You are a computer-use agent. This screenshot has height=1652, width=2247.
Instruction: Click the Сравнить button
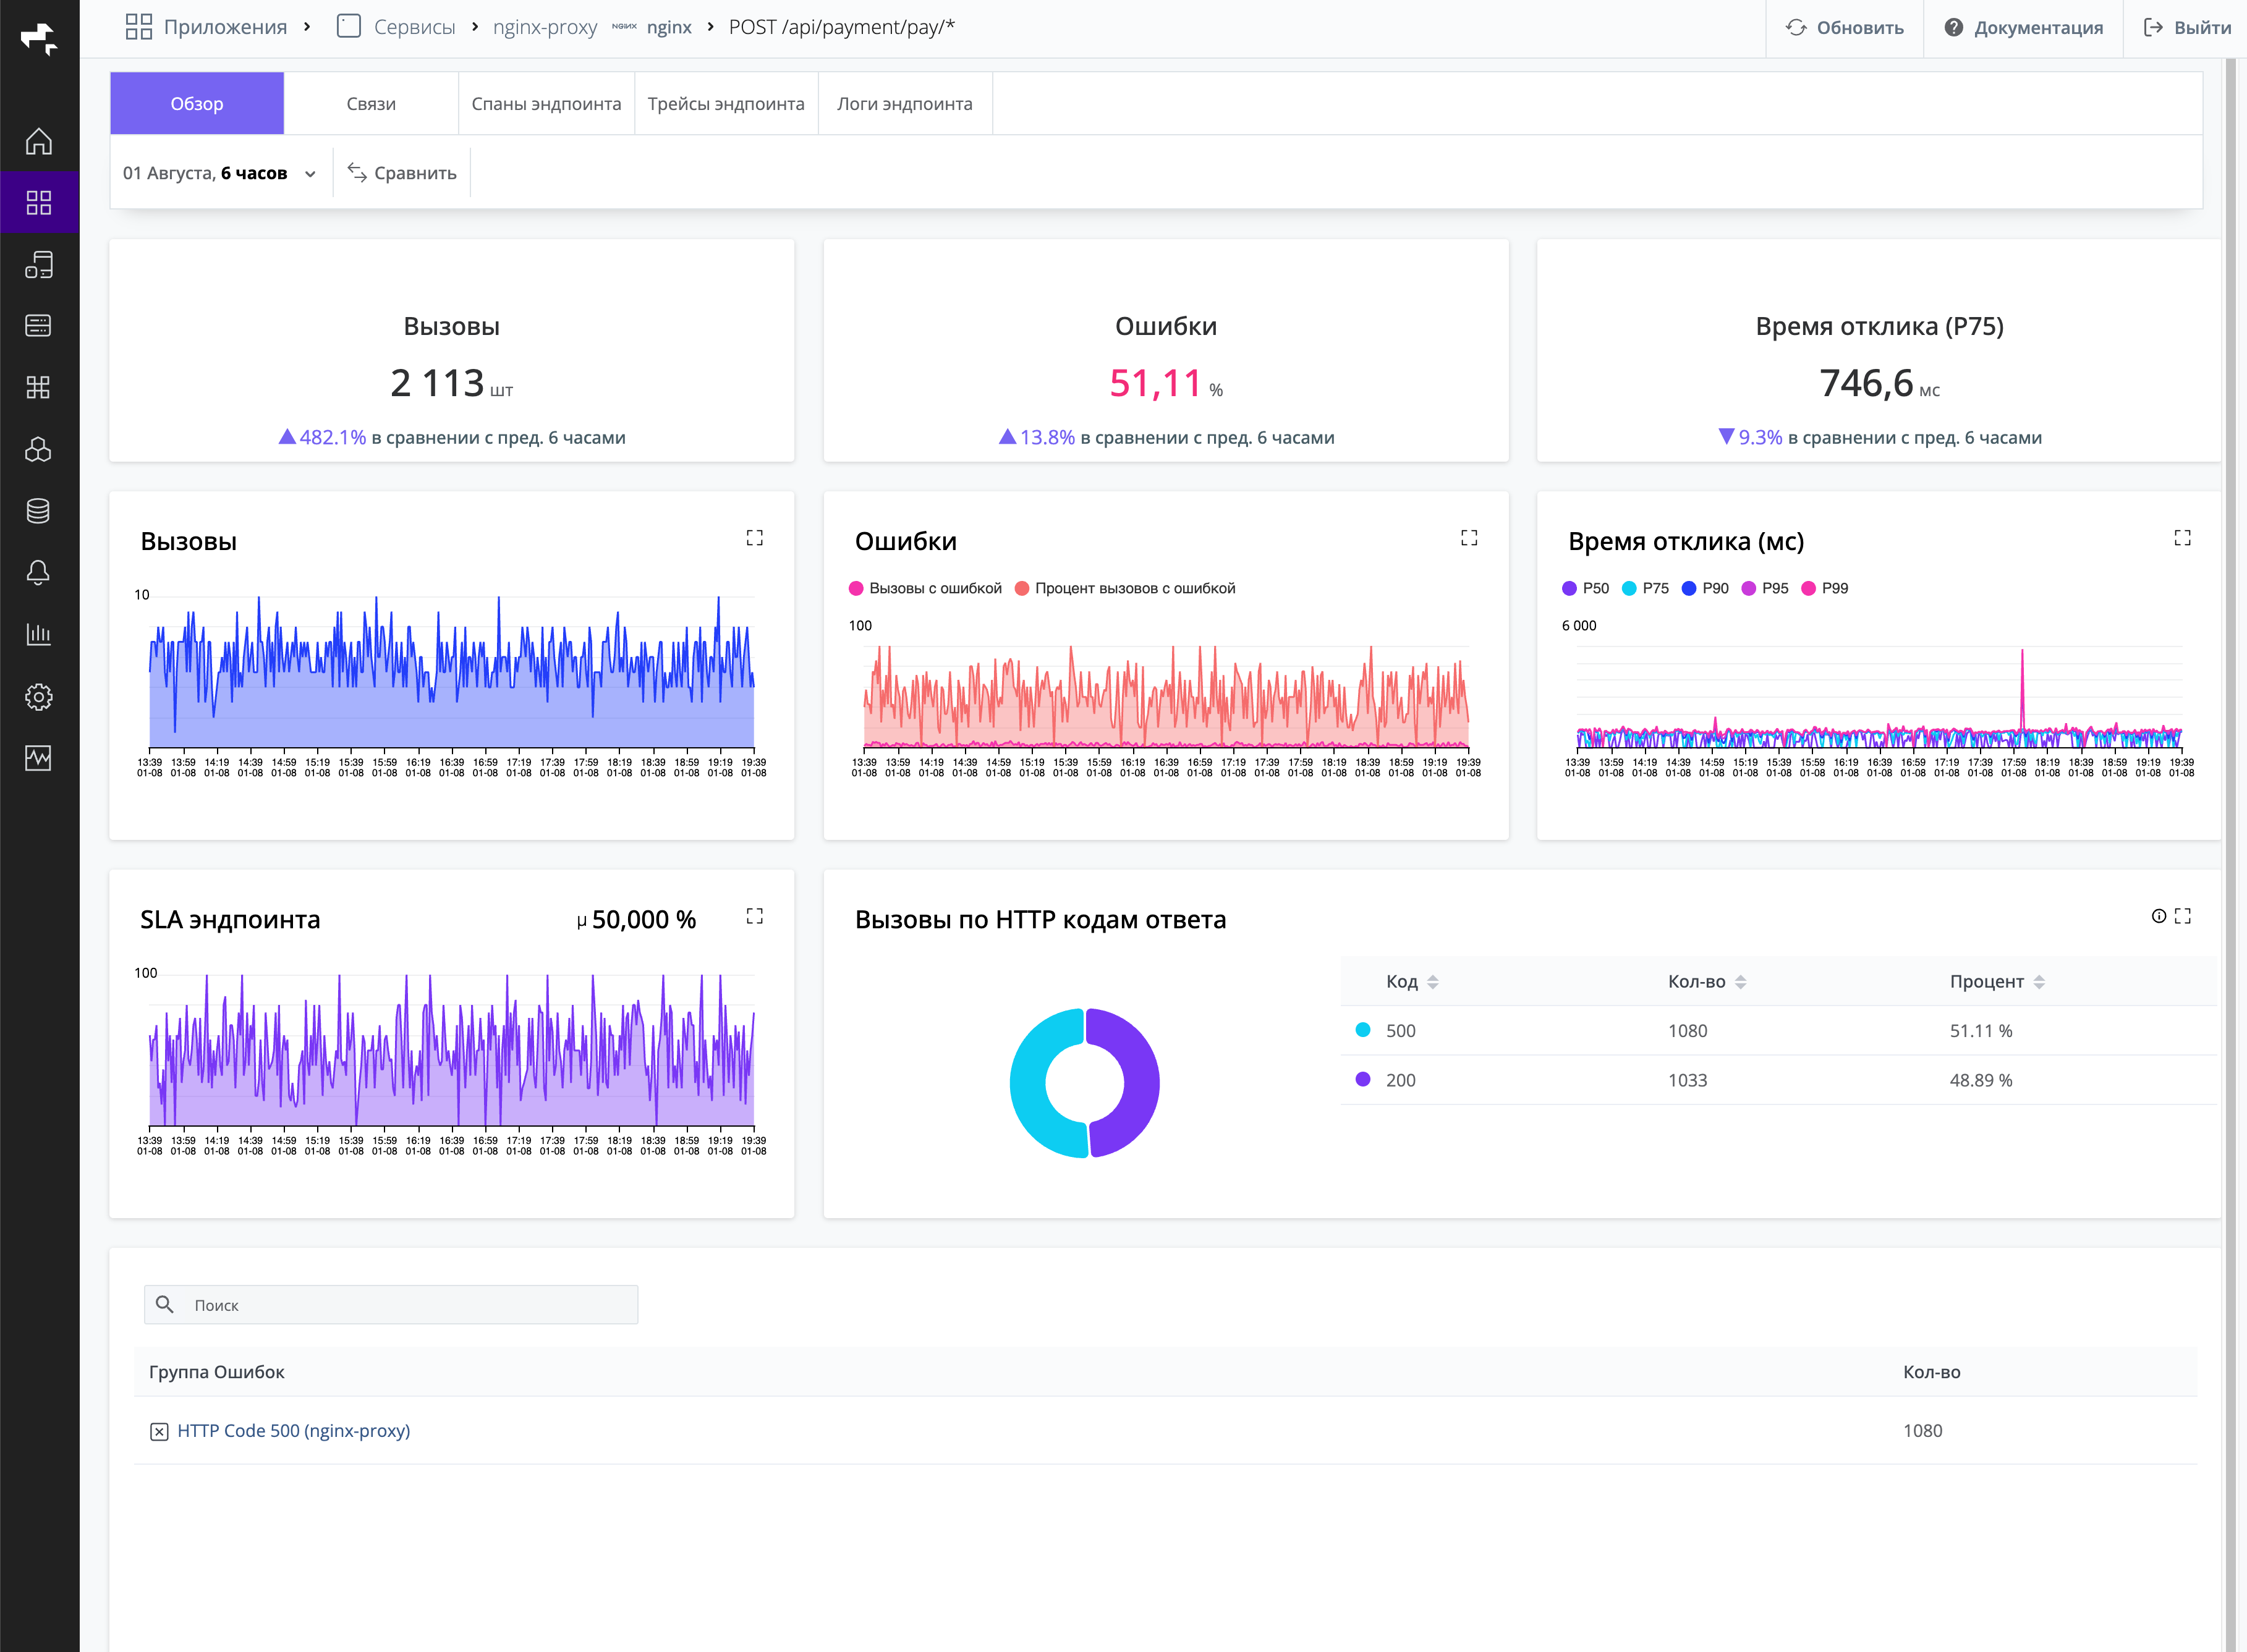click(x=402, y=173)
